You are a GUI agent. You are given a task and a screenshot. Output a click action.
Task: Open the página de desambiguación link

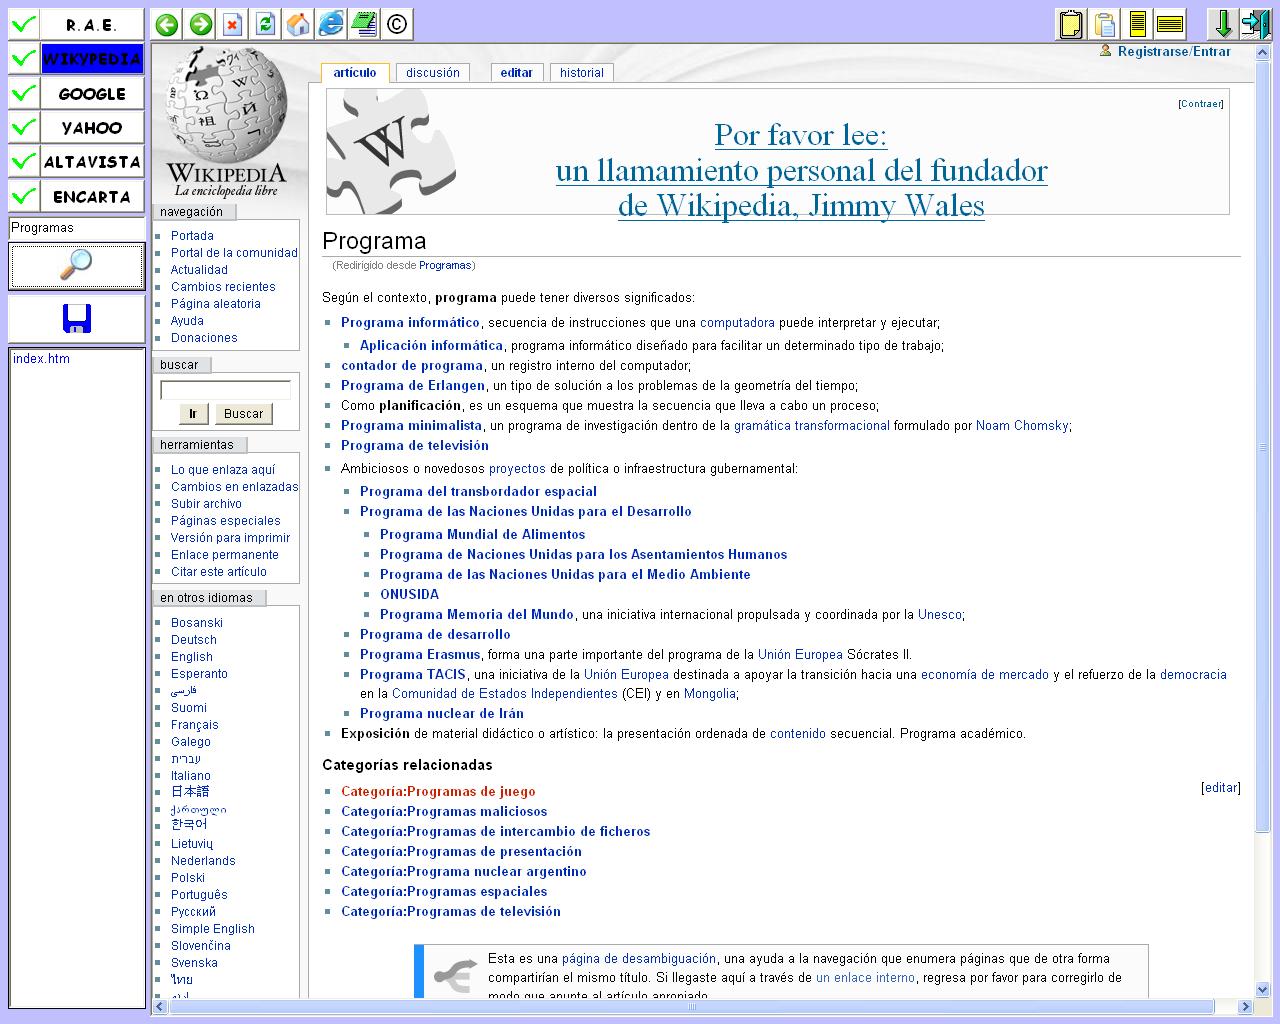(x=639, y=958)
